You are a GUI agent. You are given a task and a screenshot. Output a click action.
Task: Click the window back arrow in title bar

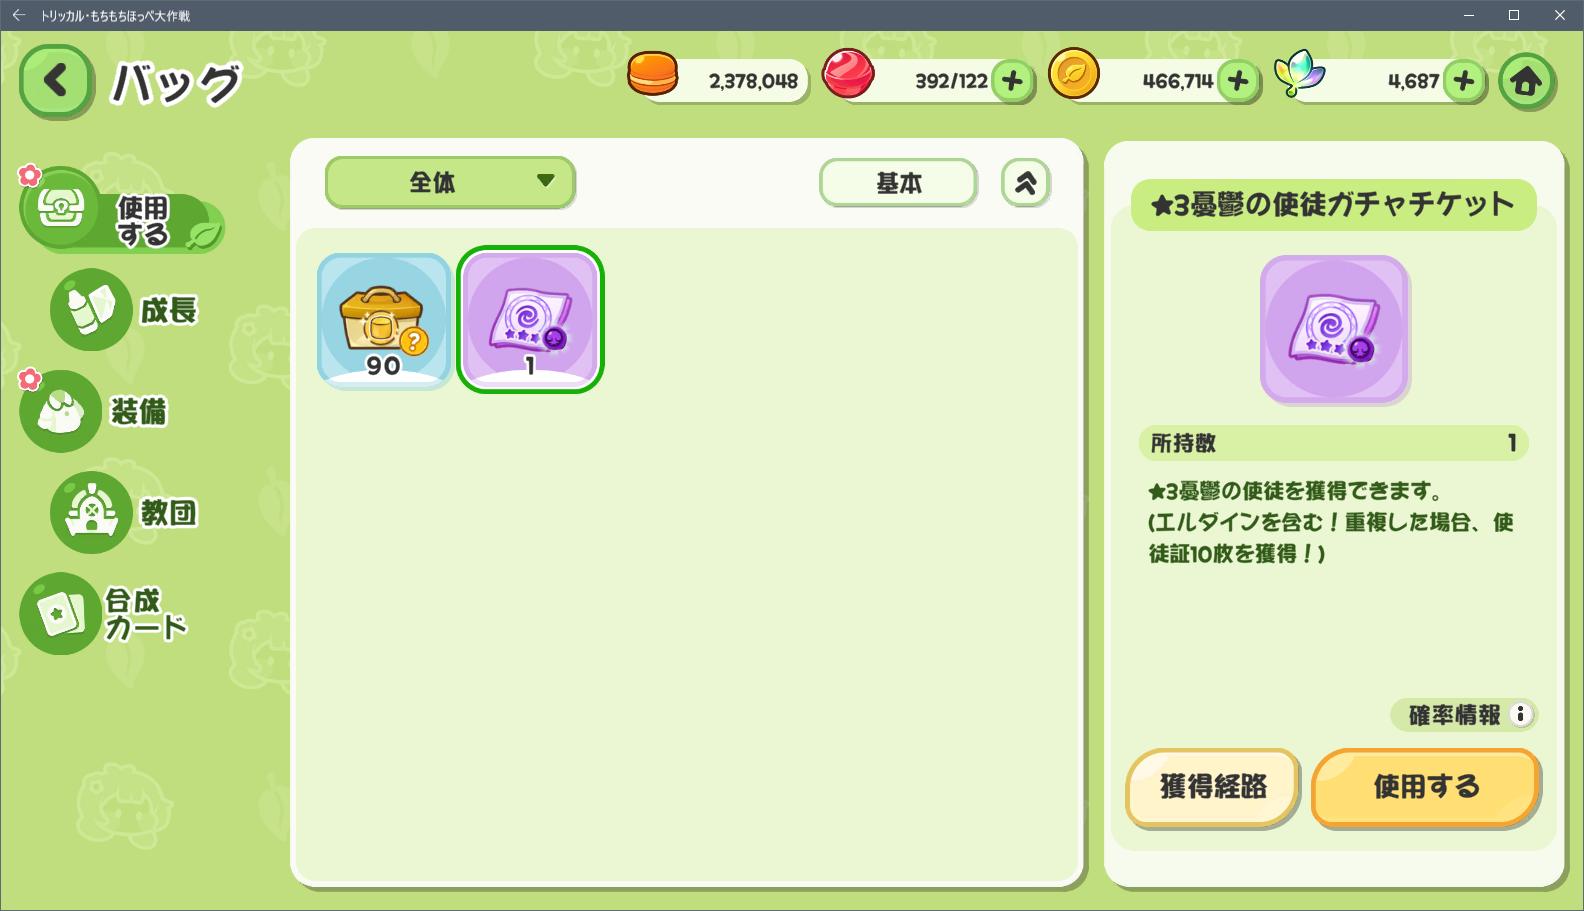pos(18,15)
